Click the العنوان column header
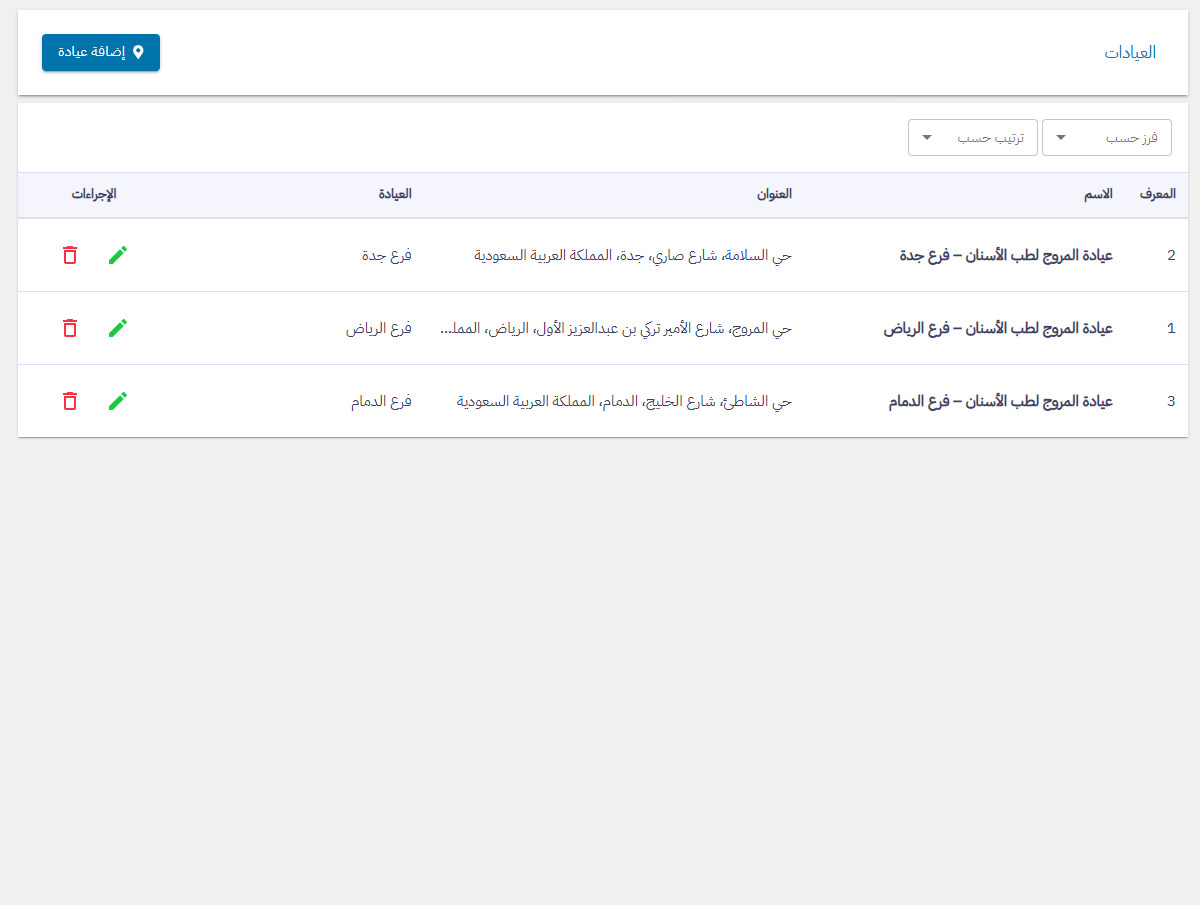Image resolution: width=1200 pixels, height=905 pixels. 774,194
